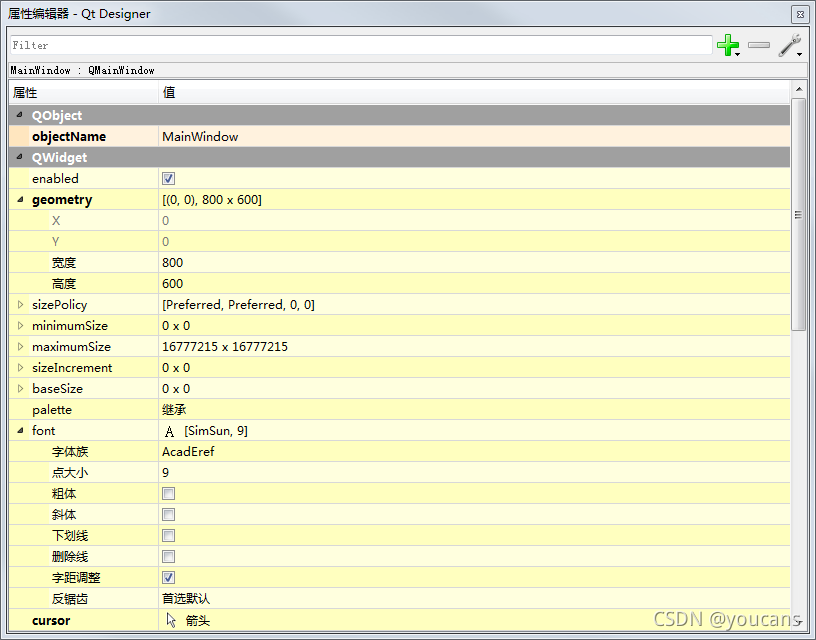Image resolution: width=816 pixels, height=640 pixels.
Task: Select the 反锯齿 value 首选默认
Action: point(186,598)
